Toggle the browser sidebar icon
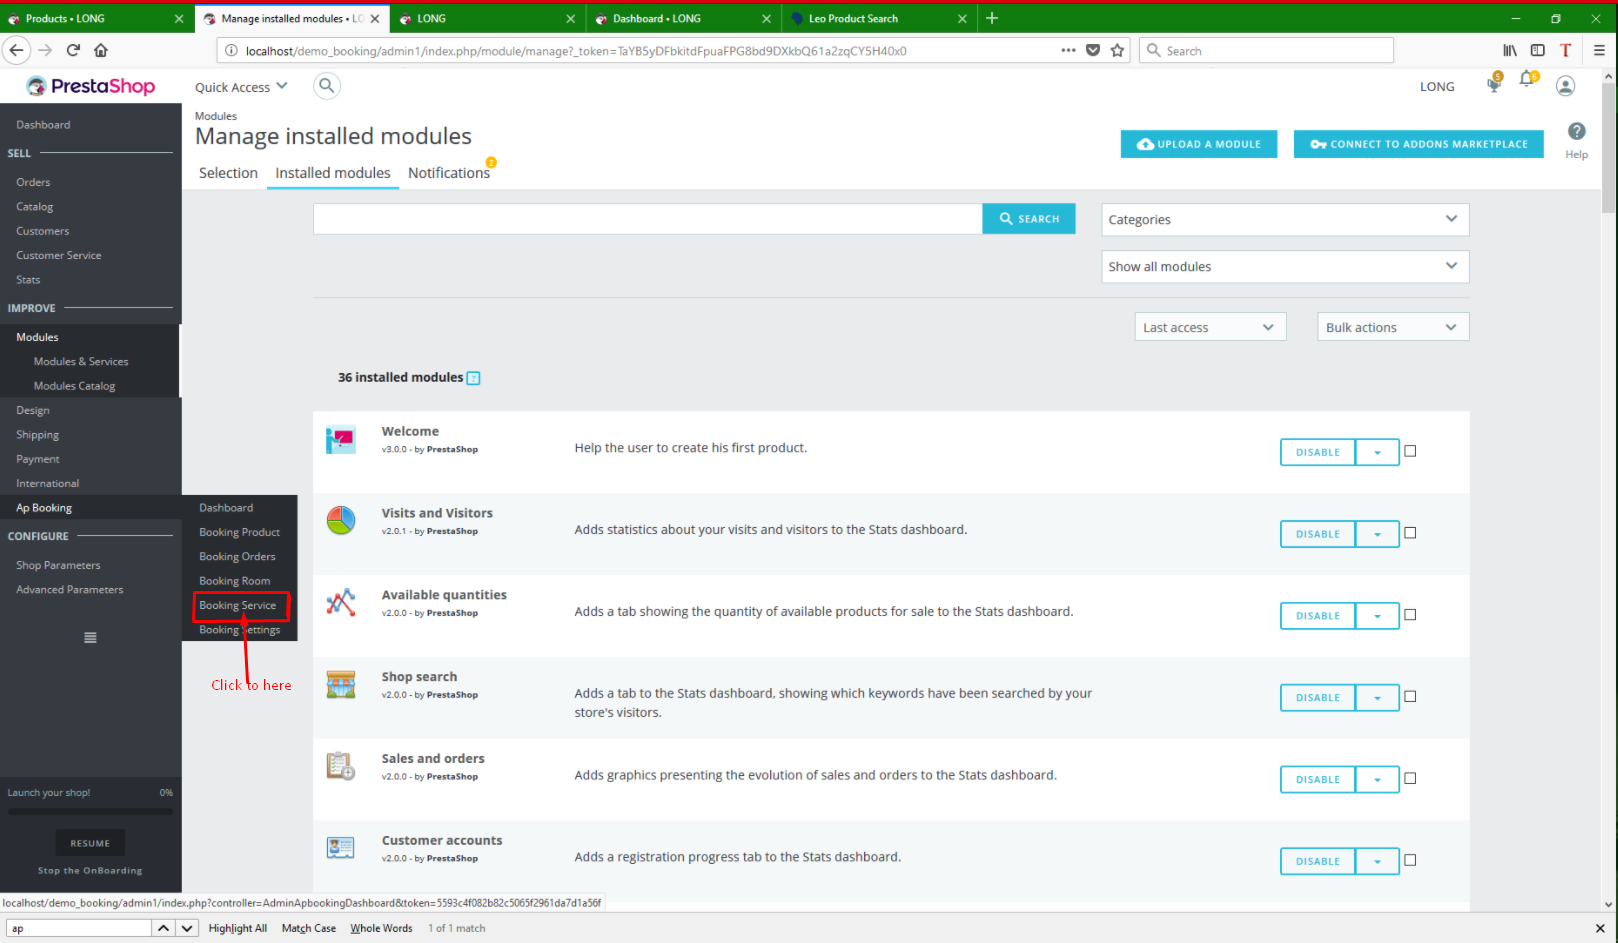The width and height of the screenshot is (1618, 943). (1538, 50)
